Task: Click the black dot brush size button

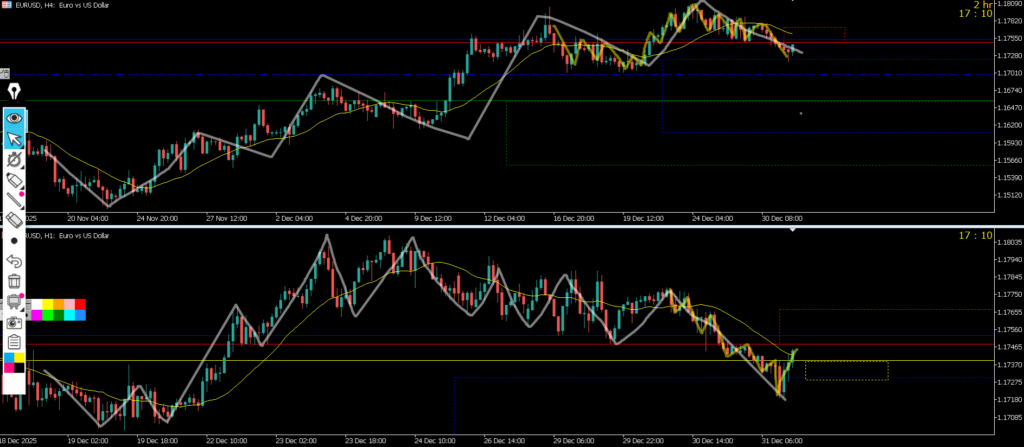Action: (15, 241)
